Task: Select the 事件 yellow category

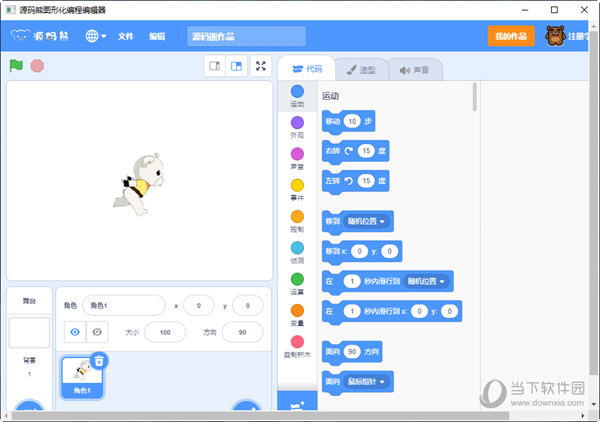Action: (x=297, y=190)
